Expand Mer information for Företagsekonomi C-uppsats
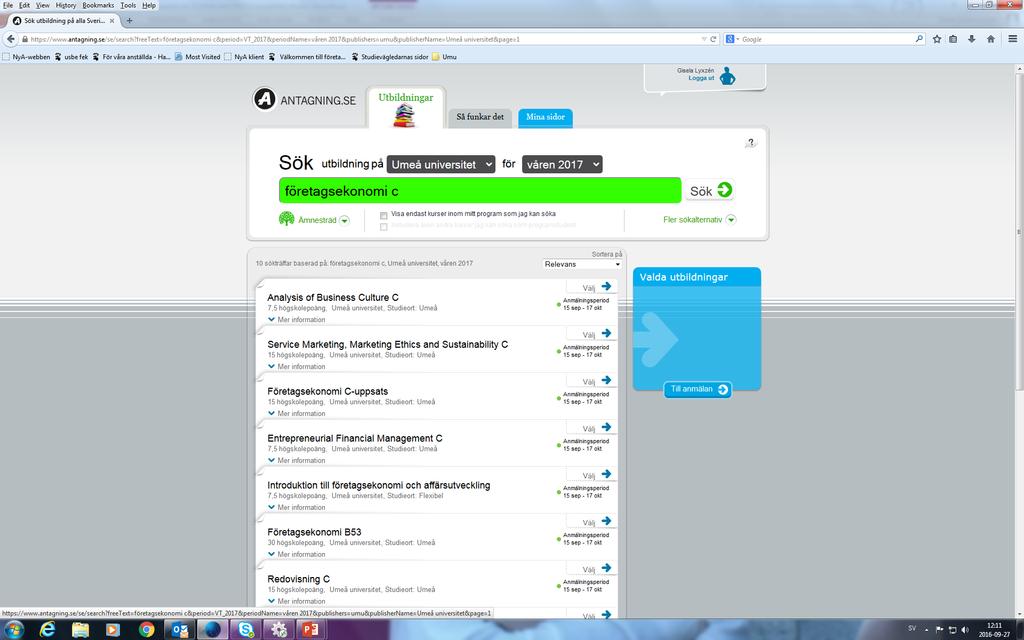The width and height of the screenshot is (1024, 640). click(x=296, y=413)
